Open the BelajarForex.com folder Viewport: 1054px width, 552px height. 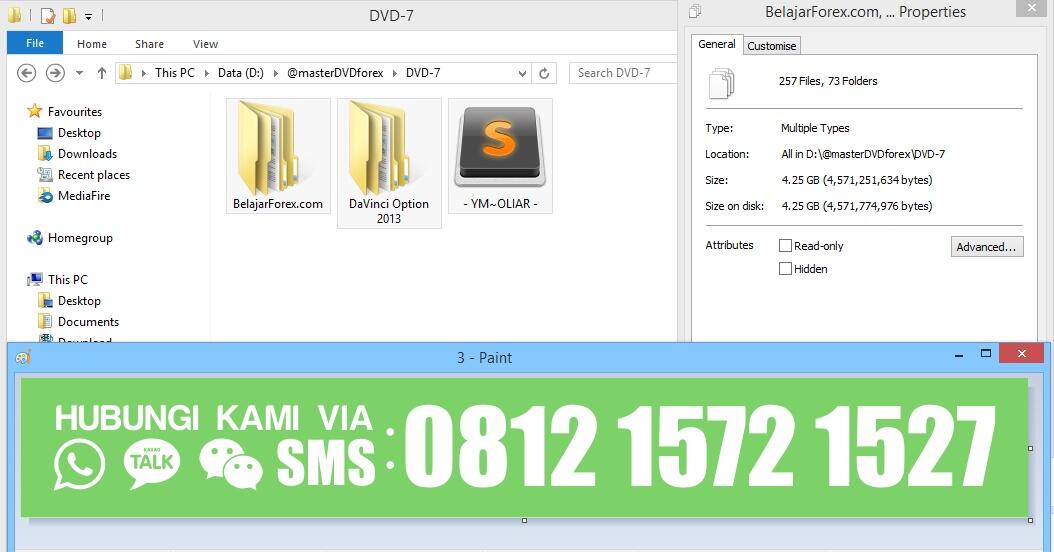tap(278, 156)
